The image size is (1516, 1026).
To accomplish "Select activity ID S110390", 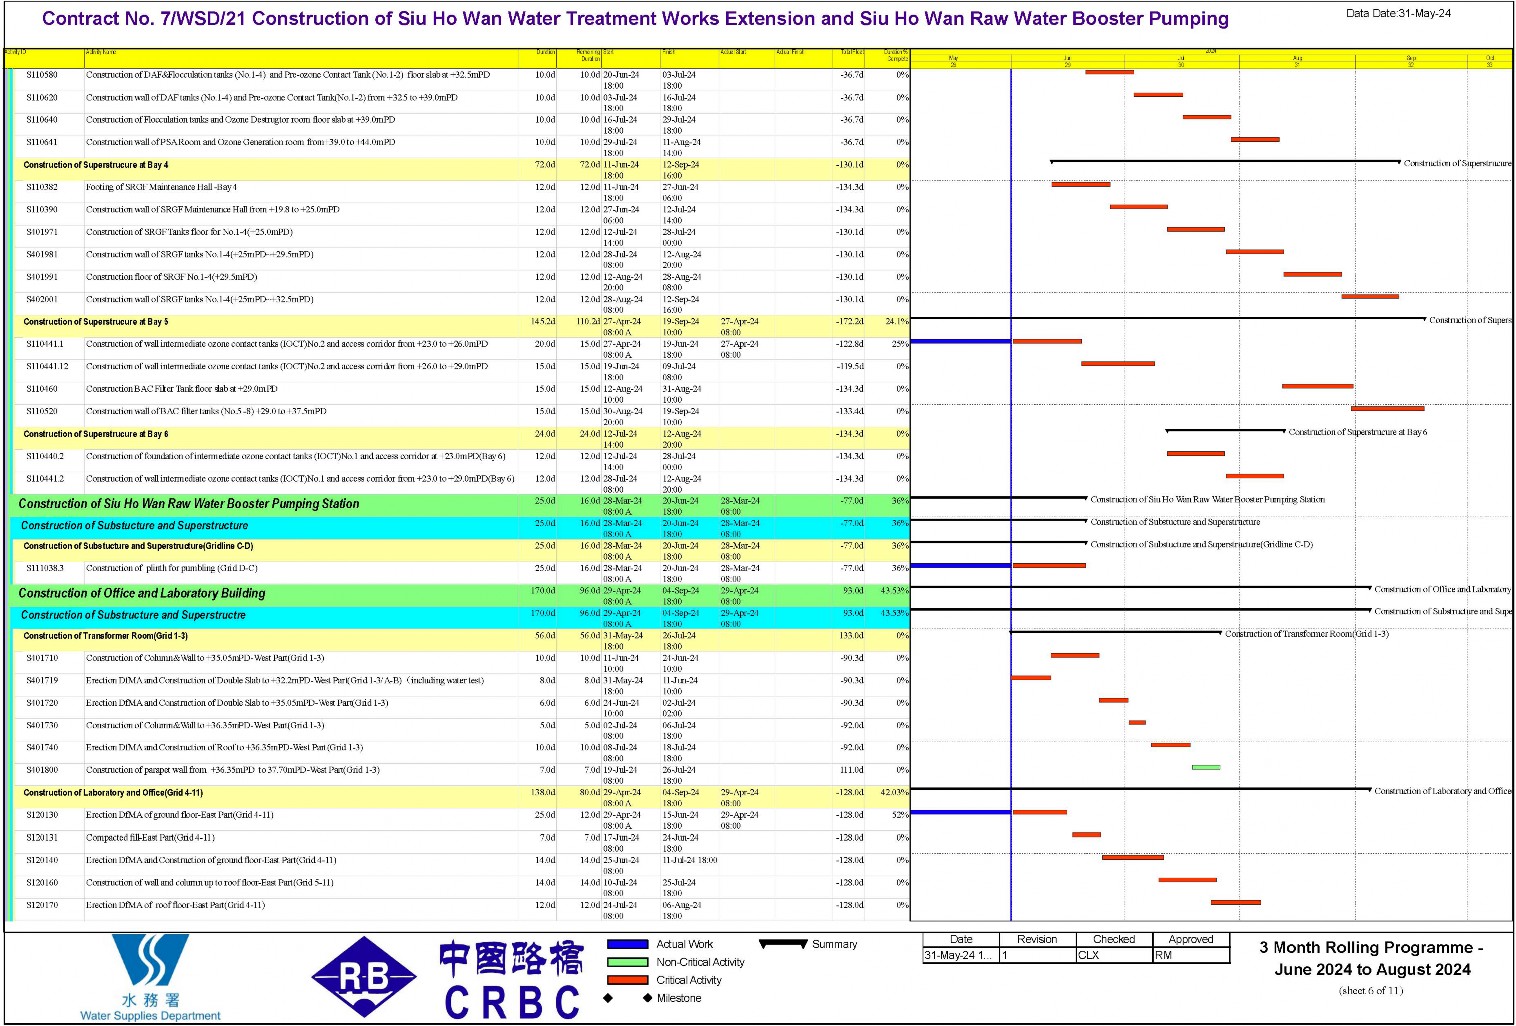I will click(x=42, y=210).
